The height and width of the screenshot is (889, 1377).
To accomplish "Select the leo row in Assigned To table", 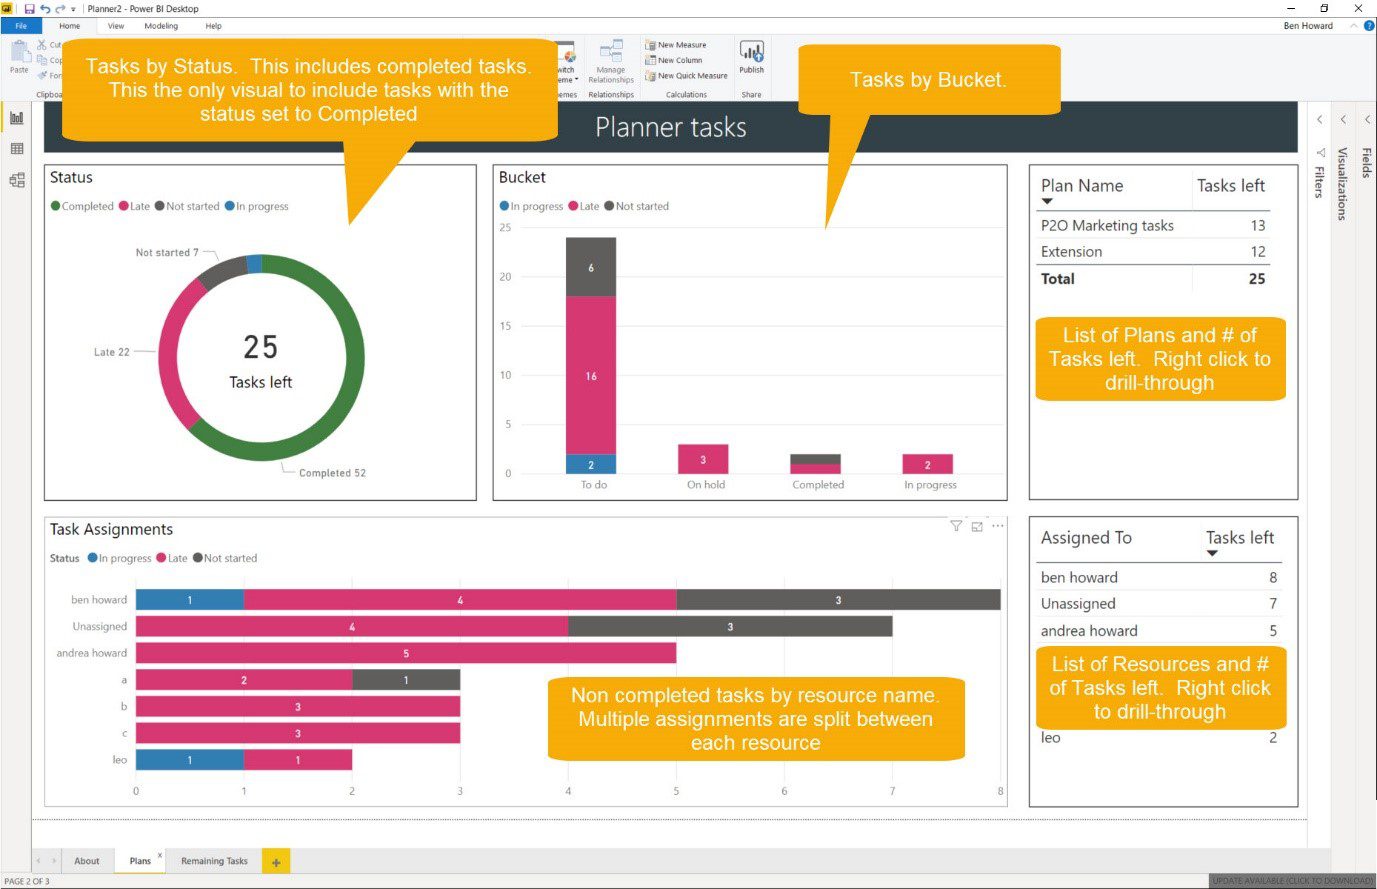I will [x=1159, y=738].
